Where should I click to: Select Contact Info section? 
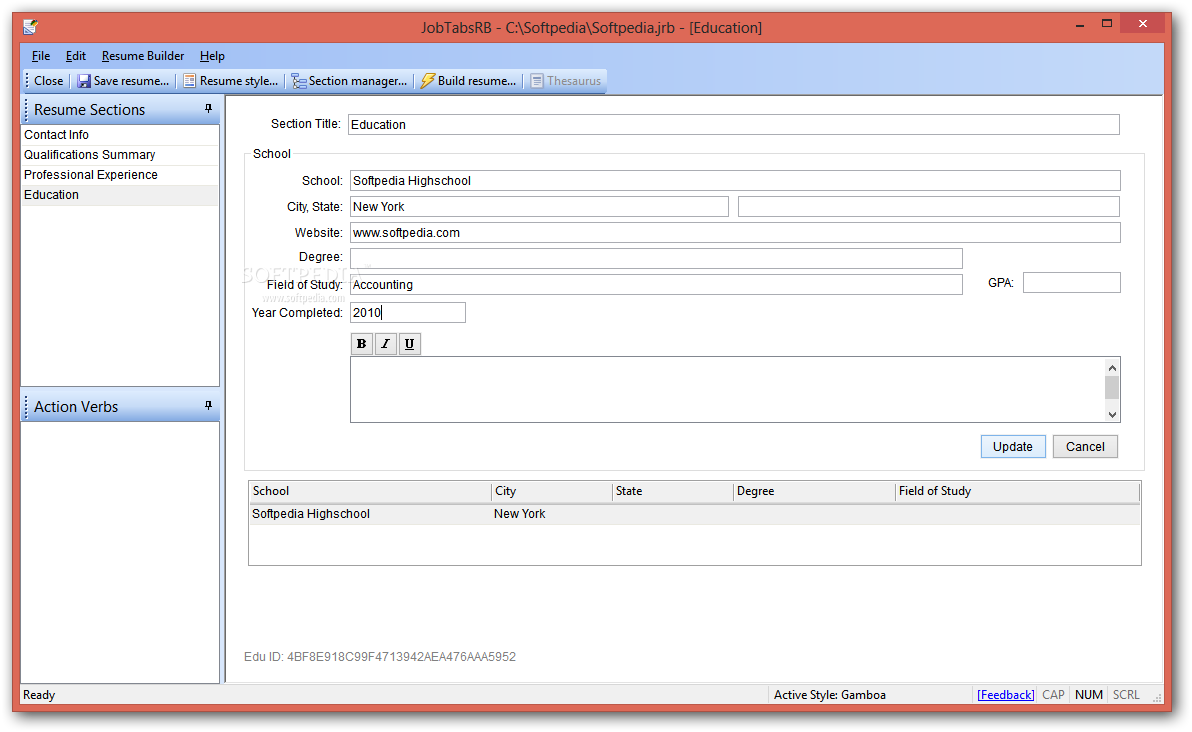click(x=119, y=135)
